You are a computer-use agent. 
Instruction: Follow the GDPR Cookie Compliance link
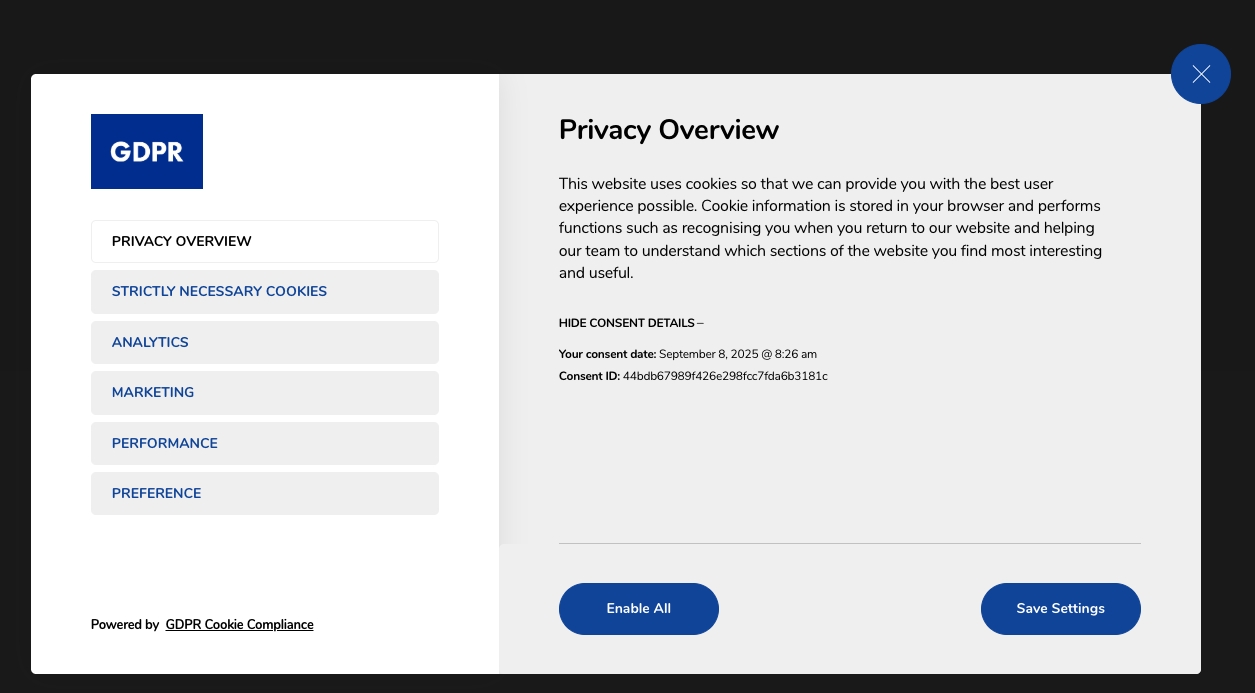coord(239,625)
